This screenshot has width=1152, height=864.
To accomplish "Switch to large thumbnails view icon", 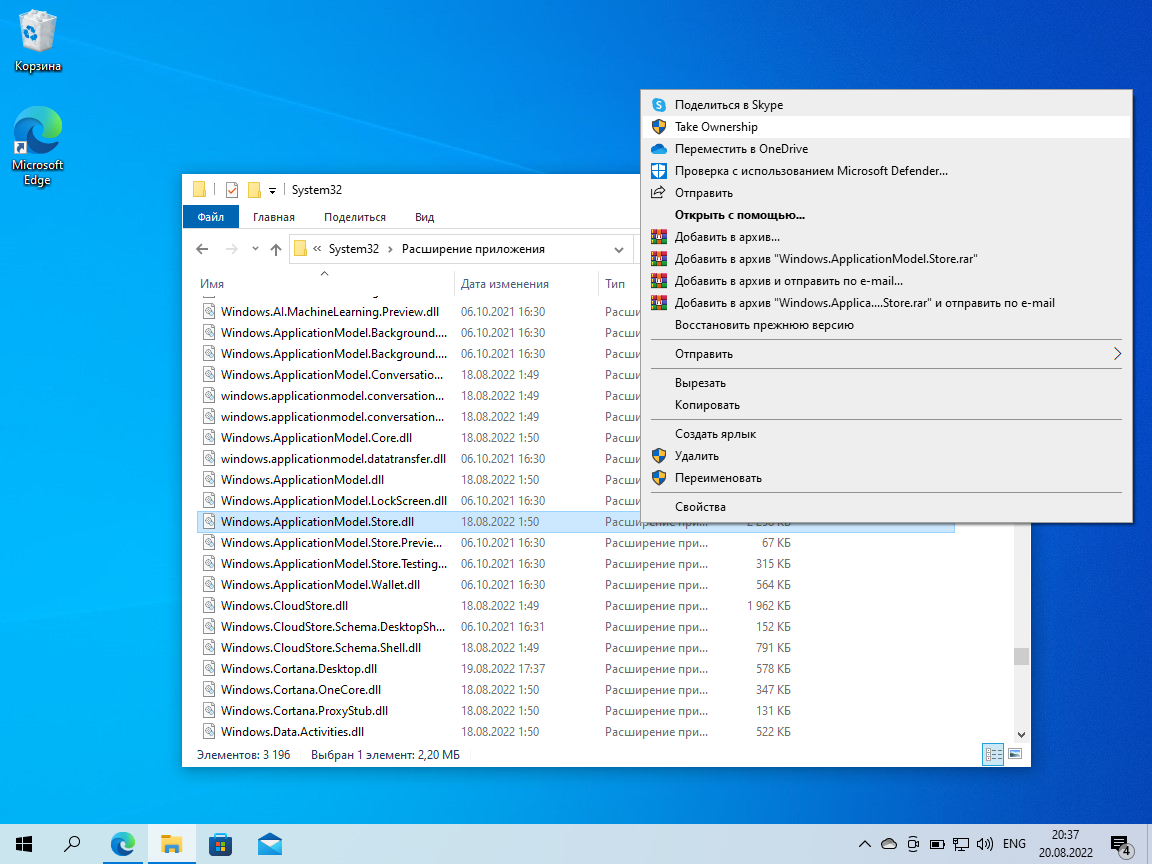I will tap(1015, 755).
